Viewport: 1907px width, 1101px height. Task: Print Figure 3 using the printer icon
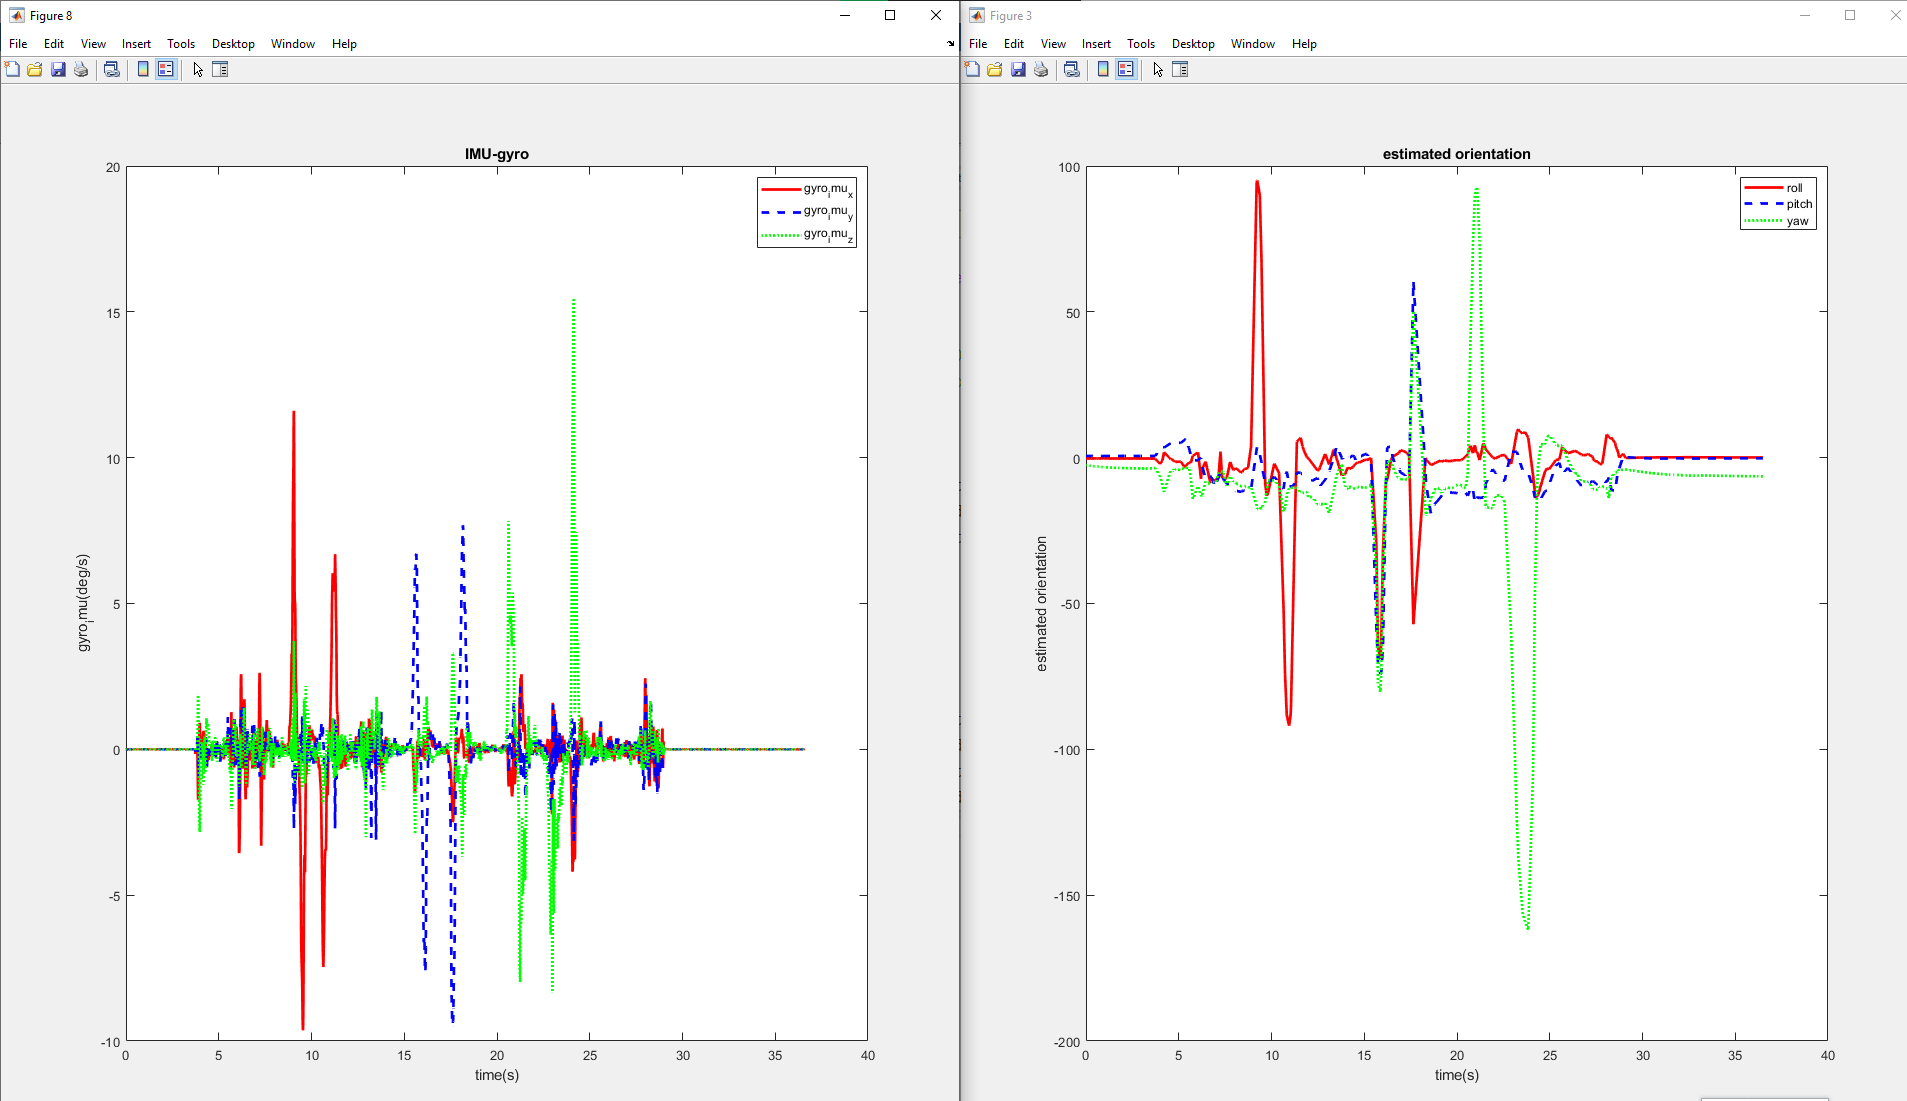(1041, 69)
